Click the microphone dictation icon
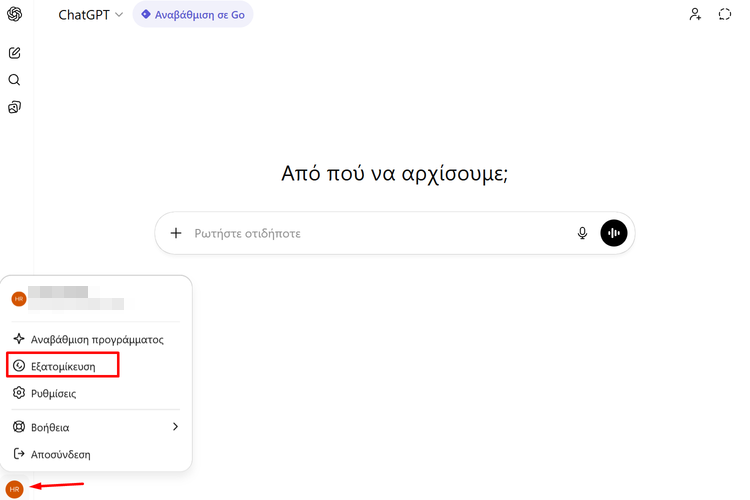This screenshot has height=500, width=750. pyautogui.click(x=582, y=233)
